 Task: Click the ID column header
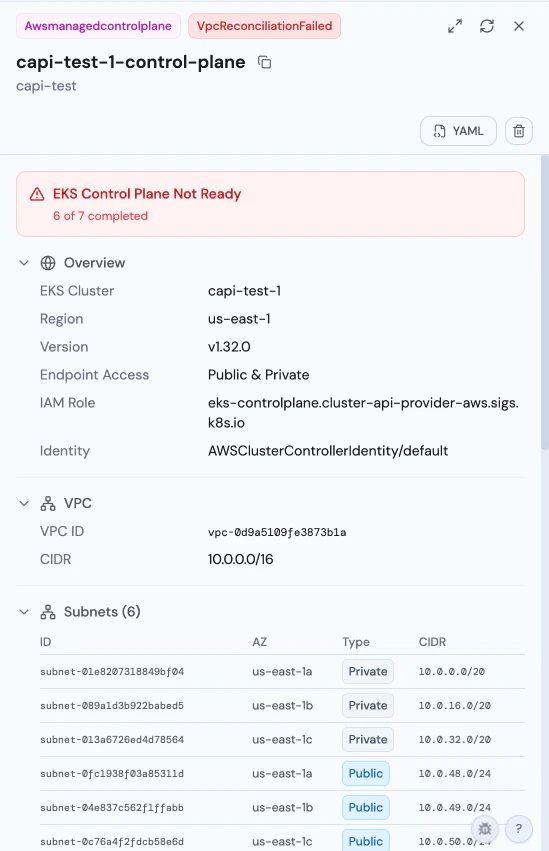[x=46, y=642]
